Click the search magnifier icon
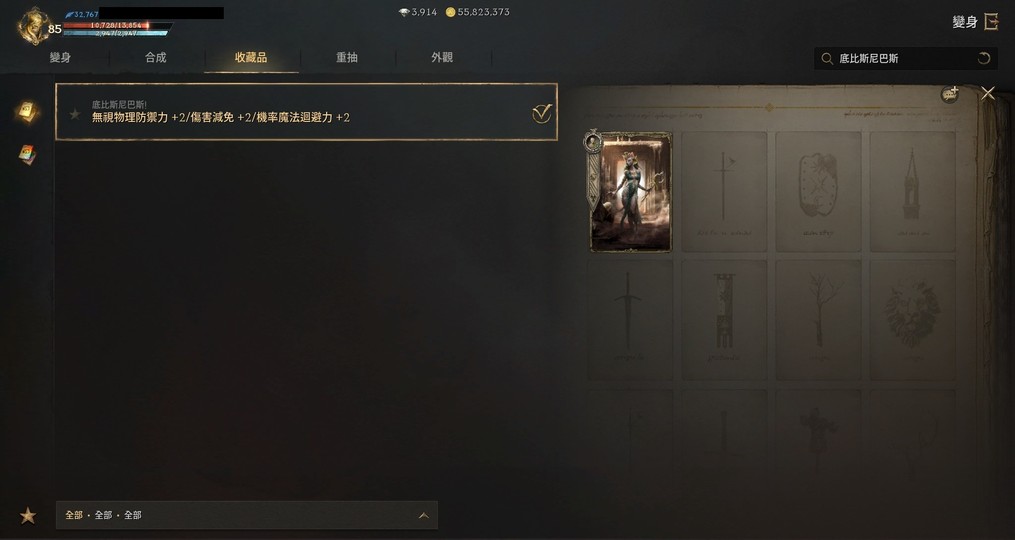Viewport: 1015px width, 540px height. (x=827, y=59)
